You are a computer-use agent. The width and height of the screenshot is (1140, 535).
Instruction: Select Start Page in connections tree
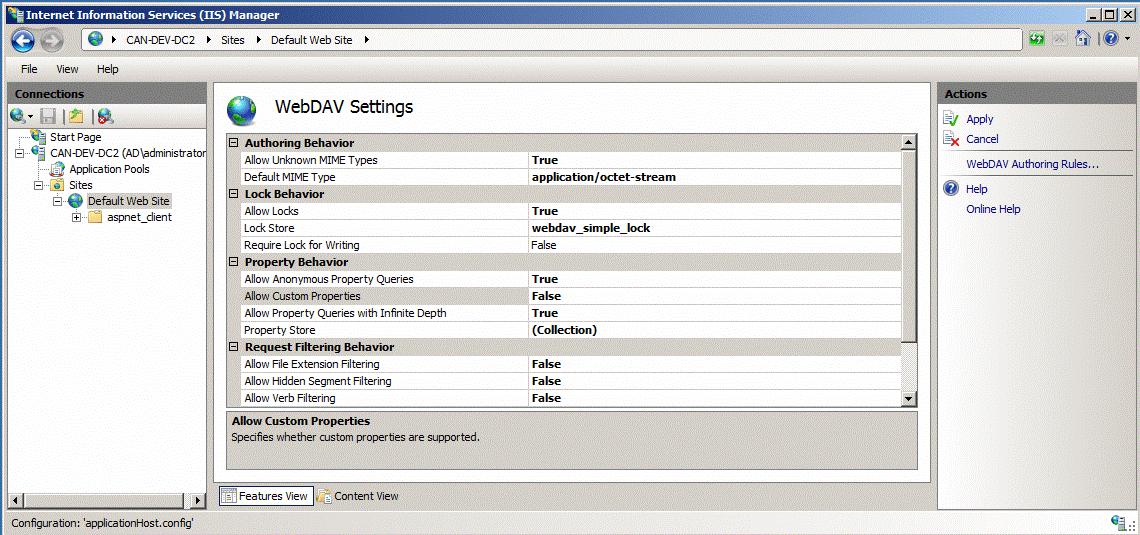76,137
